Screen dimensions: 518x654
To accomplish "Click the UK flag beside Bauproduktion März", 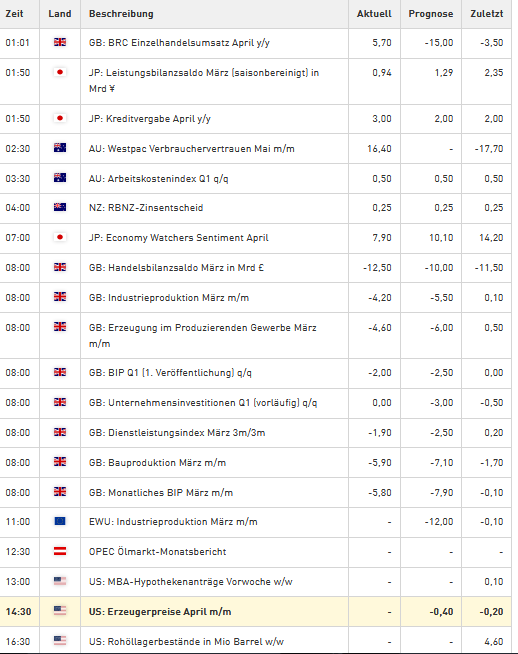I will [60, 461].
